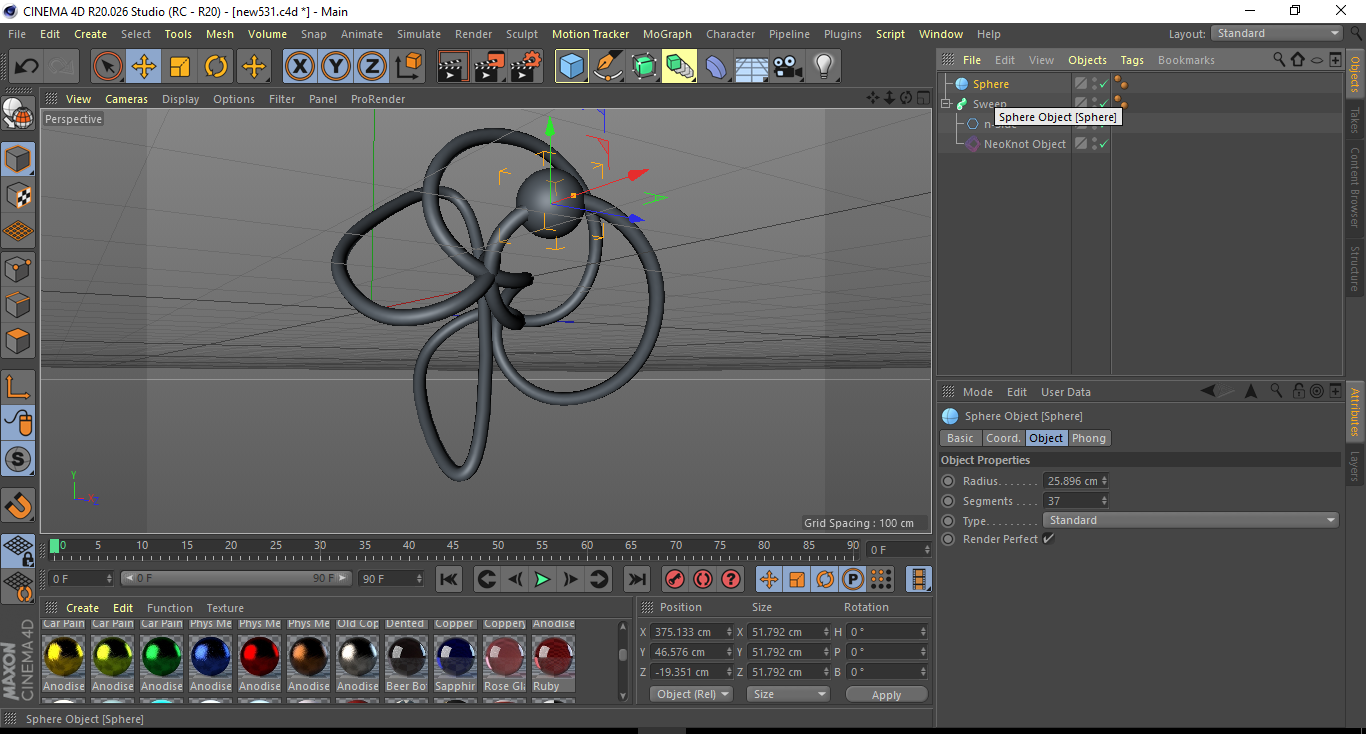Toggle X axis lock
The height and width of the screenshot is (734, 1366).
coord(300,67)
